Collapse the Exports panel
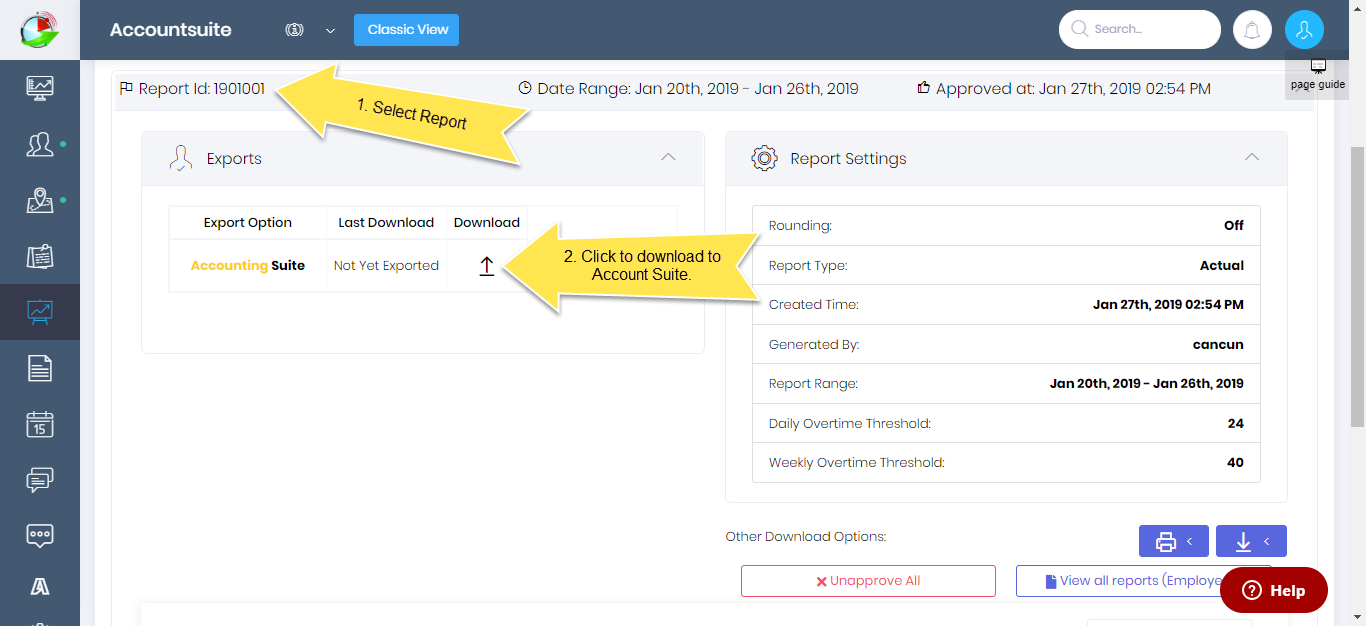Viewport: 1366px width, 626px height. [x=669, y=157]
